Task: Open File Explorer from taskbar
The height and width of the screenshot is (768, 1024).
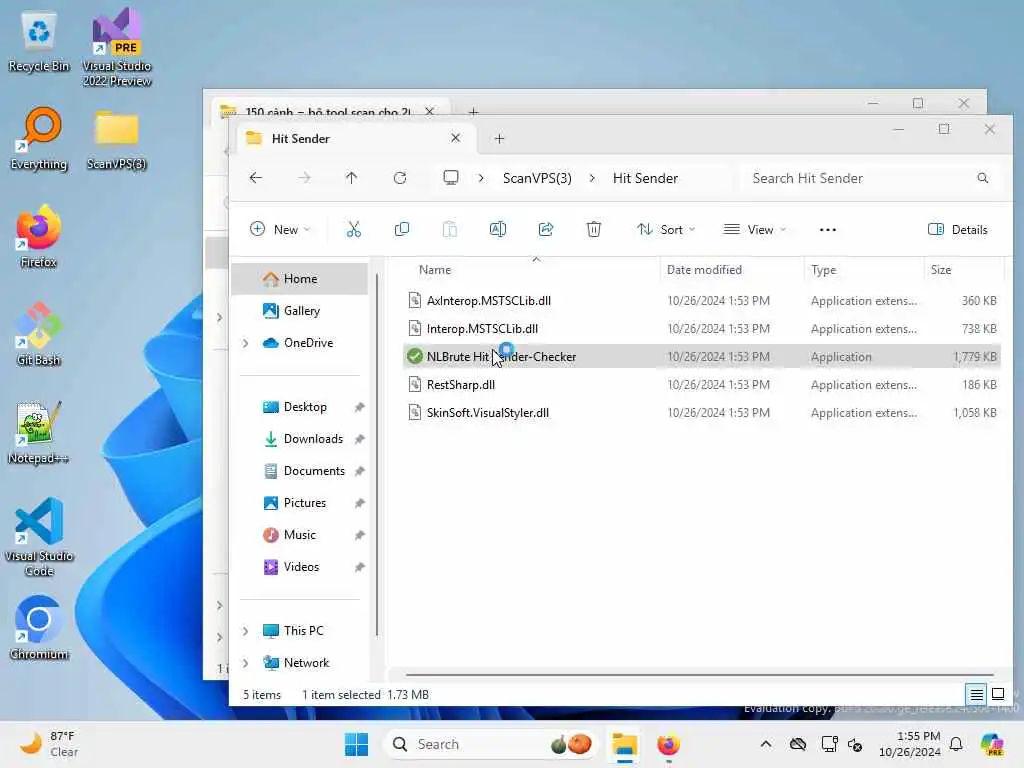Action: [x=624, y=744]
